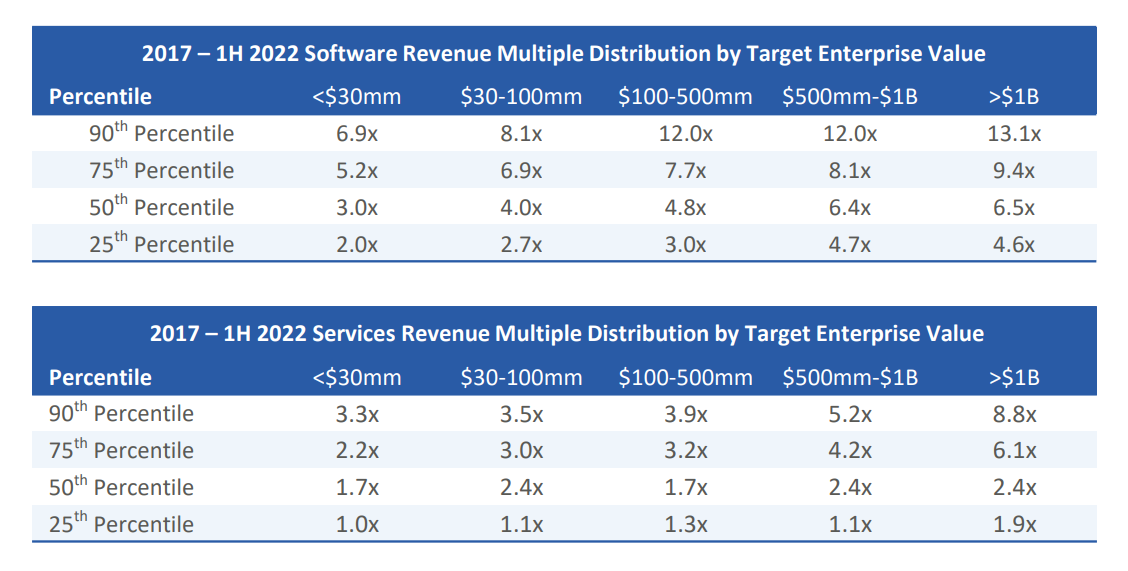Click the Services Revenue Multiple table title

tap(566, 334)
